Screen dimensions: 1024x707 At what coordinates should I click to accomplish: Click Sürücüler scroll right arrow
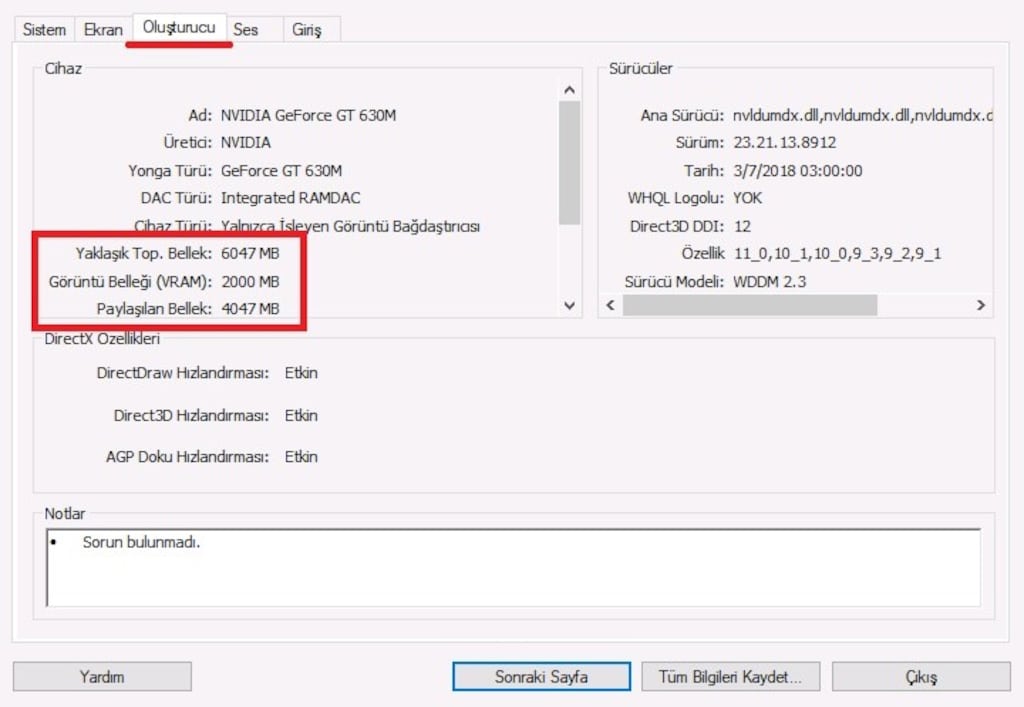(980, 305)
